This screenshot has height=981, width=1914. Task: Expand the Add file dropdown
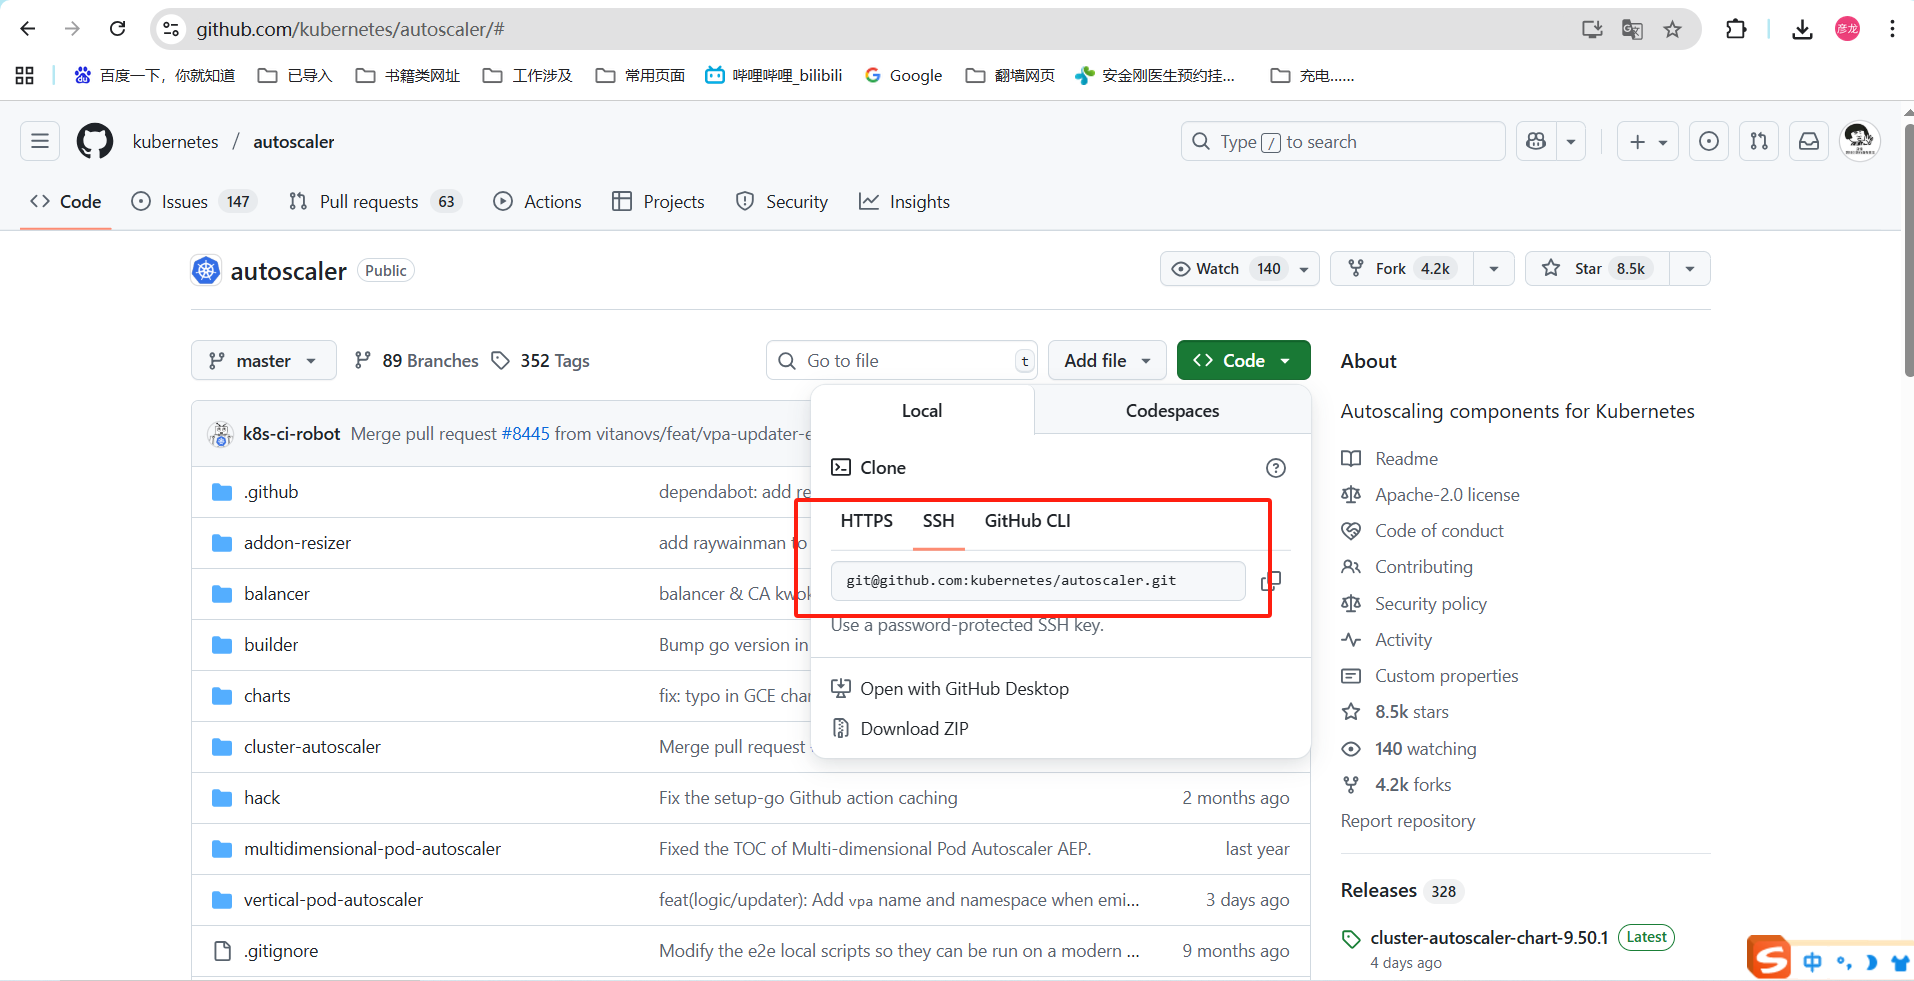pyautogui.click(x=1107, y=360)
